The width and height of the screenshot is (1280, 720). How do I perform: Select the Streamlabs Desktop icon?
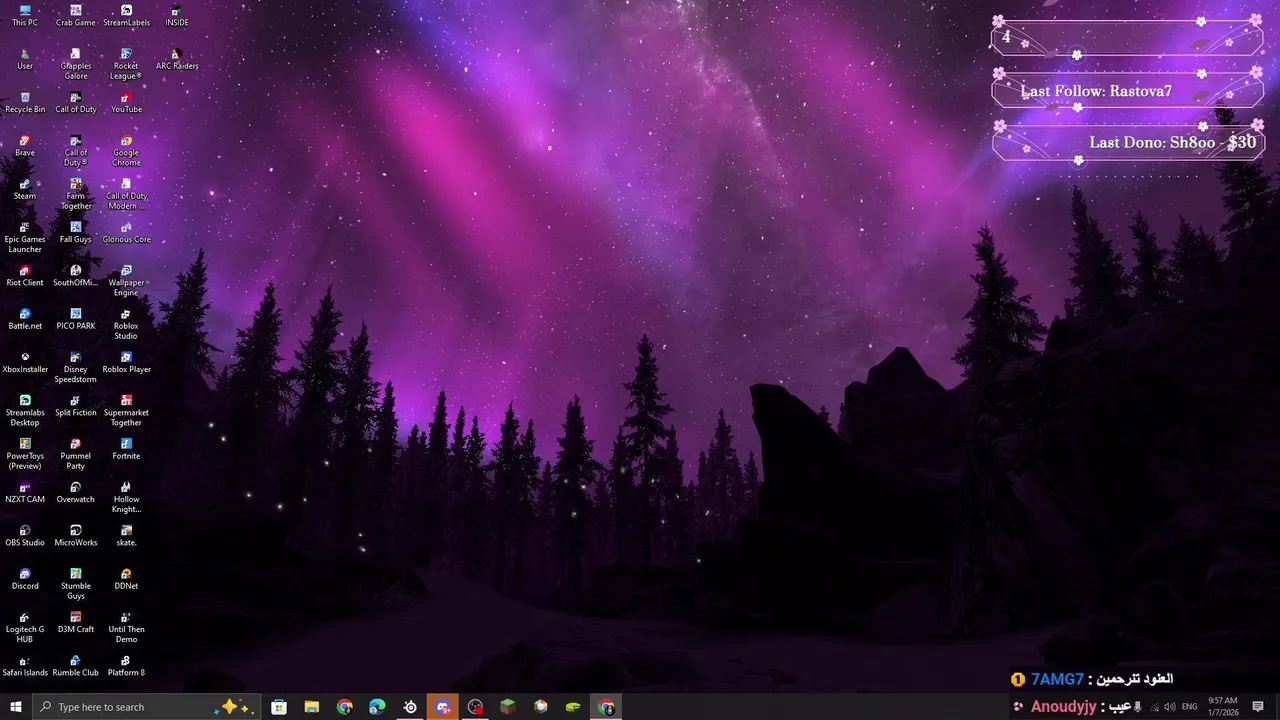click(25, 411)
